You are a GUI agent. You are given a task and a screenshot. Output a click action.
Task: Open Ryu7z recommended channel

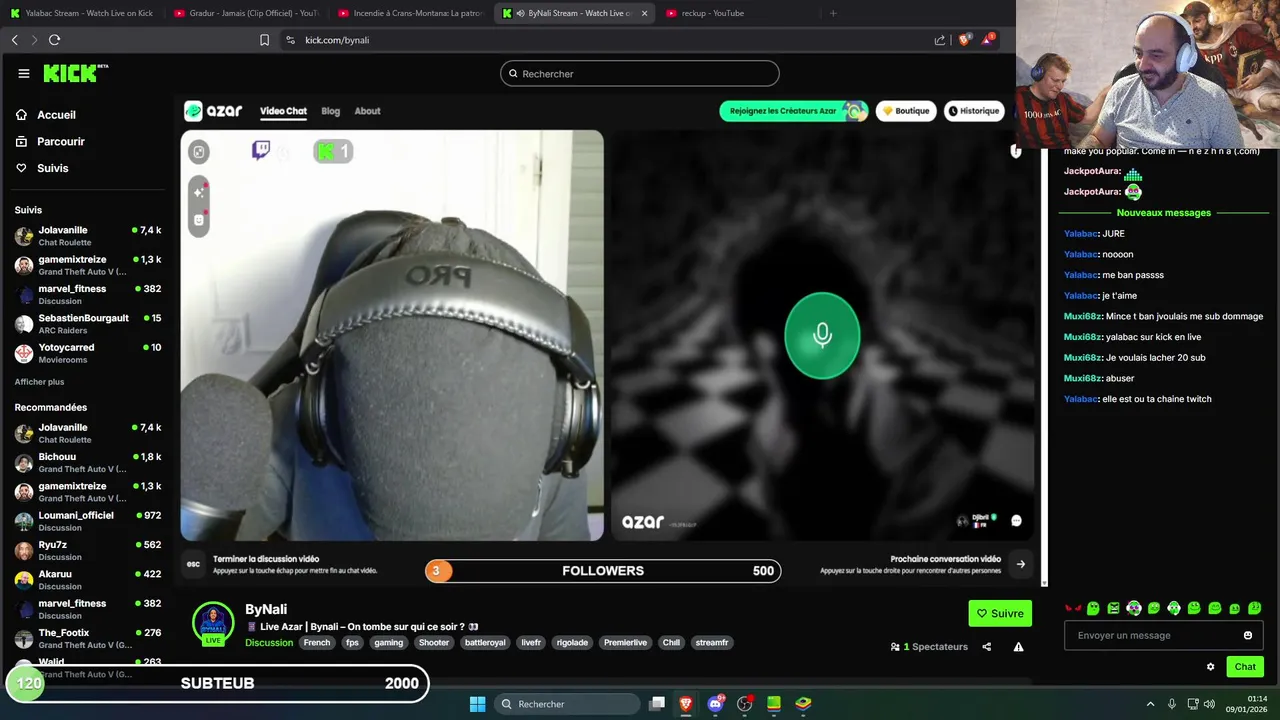click(x=88, y=551)
